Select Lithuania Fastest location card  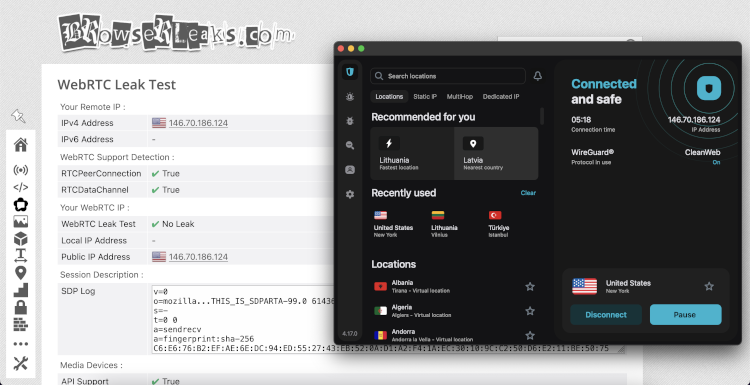(x=412, y=154)
